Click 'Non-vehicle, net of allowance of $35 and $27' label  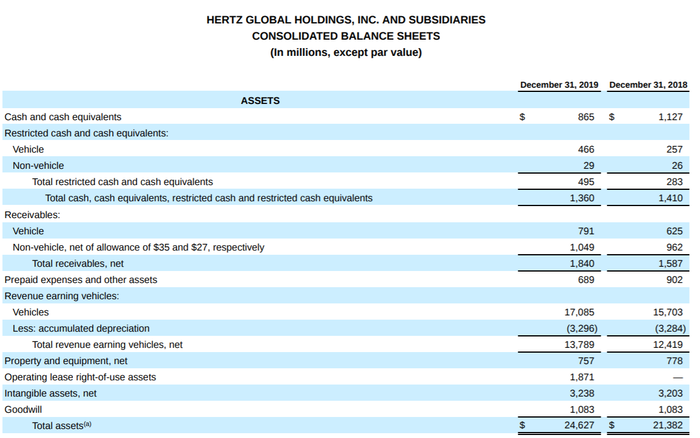click(x=138, y=247)
